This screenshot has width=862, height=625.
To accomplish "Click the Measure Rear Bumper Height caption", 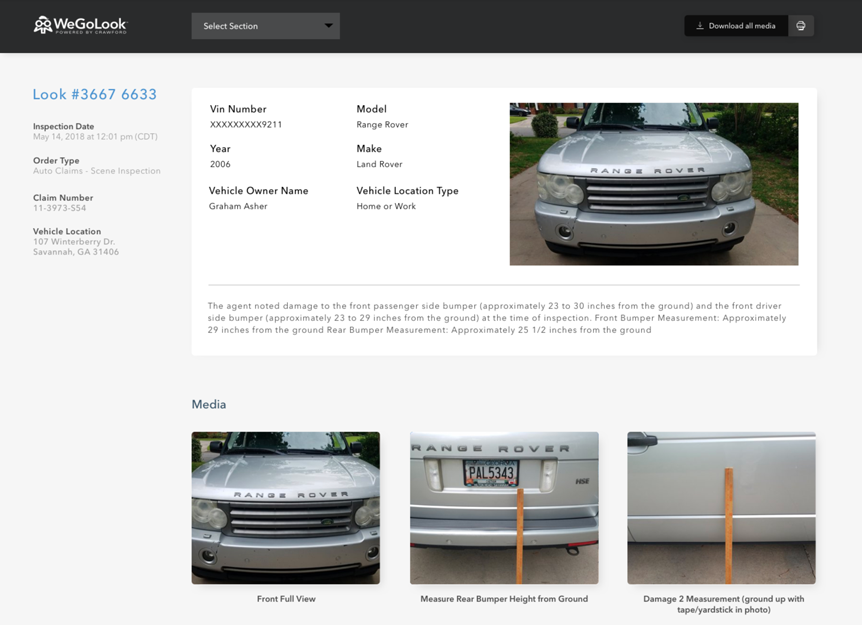I will pos(504,599).
